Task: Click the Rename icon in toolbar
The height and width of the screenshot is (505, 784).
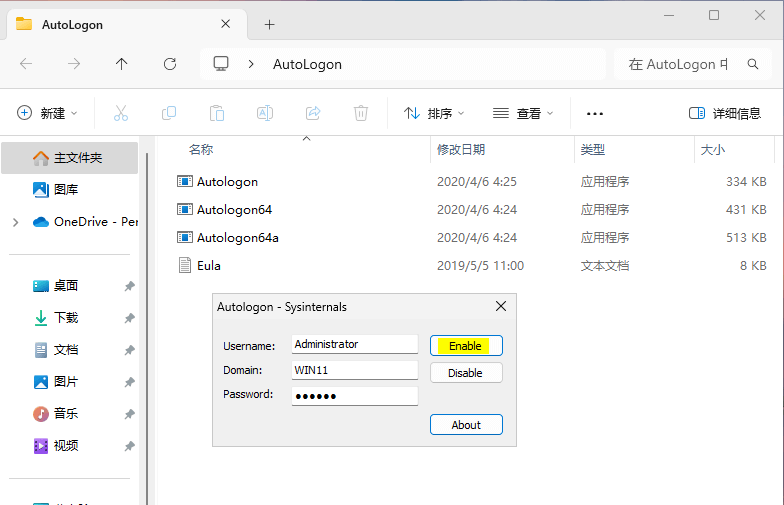Action: (x=265, y=113)
